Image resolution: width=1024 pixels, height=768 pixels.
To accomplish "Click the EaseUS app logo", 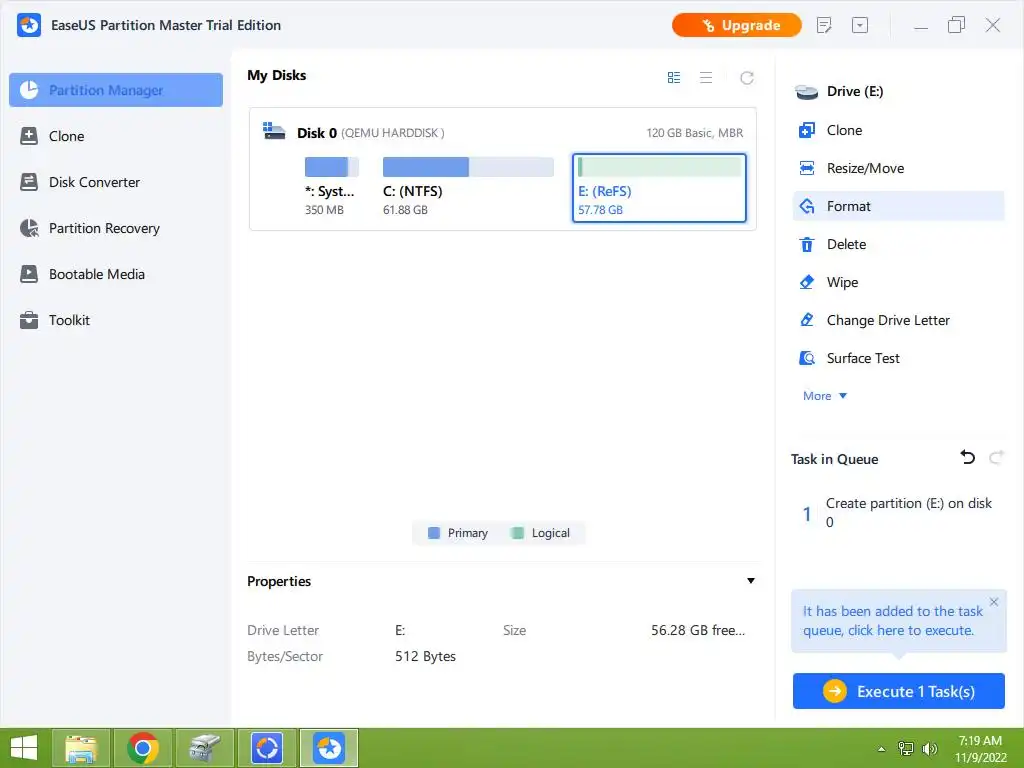I will point(29,25).
